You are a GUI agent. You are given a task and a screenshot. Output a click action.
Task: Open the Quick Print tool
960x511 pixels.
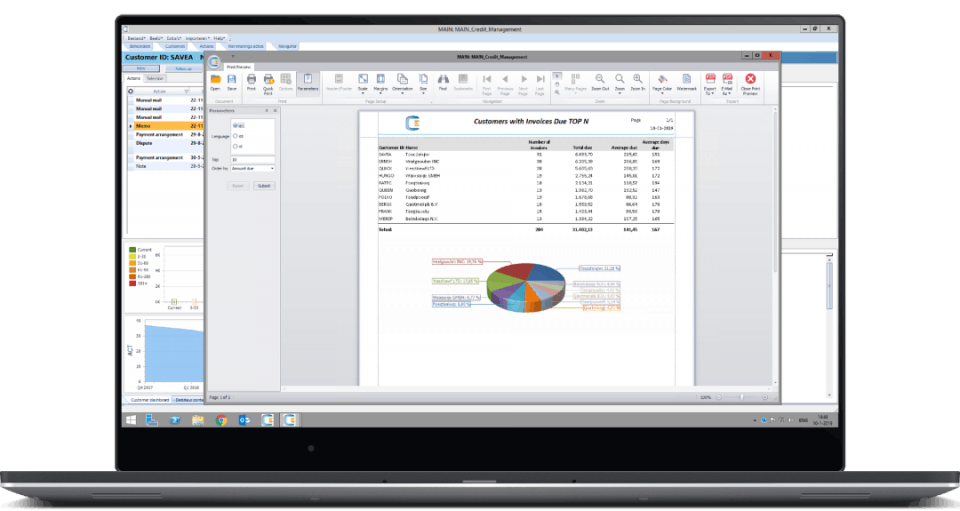[x=268, y=84]
